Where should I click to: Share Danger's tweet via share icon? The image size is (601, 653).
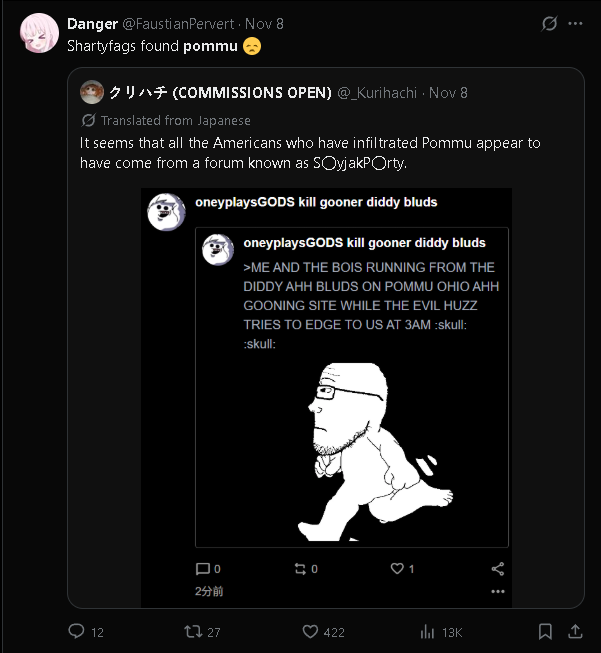point(575,631)
